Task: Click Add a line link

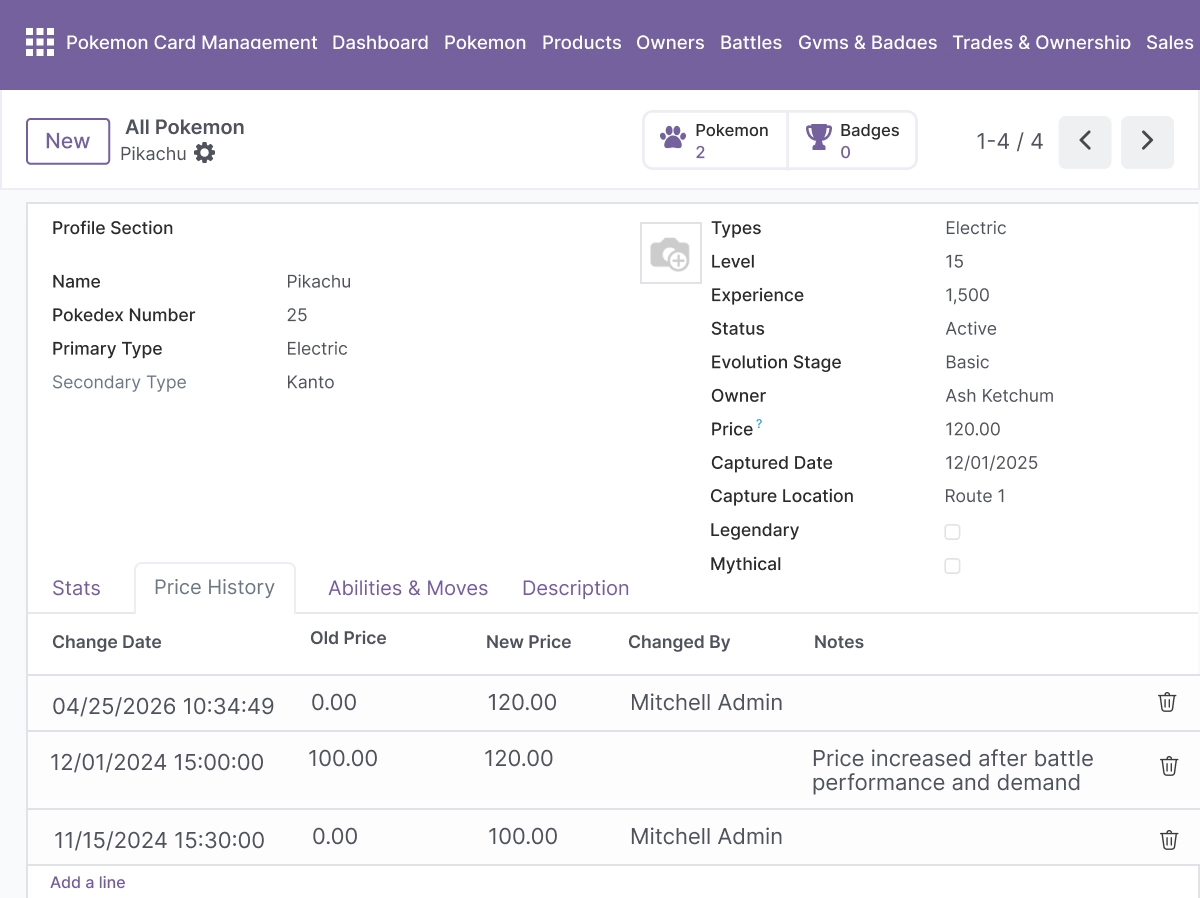Action: point(88,882)
